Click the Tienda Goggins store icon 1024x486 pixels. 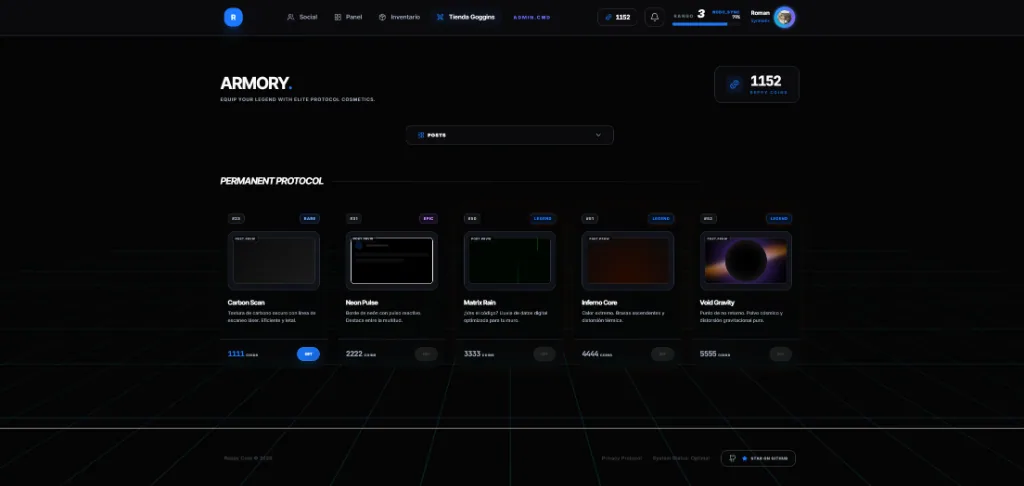coord(440,17)
